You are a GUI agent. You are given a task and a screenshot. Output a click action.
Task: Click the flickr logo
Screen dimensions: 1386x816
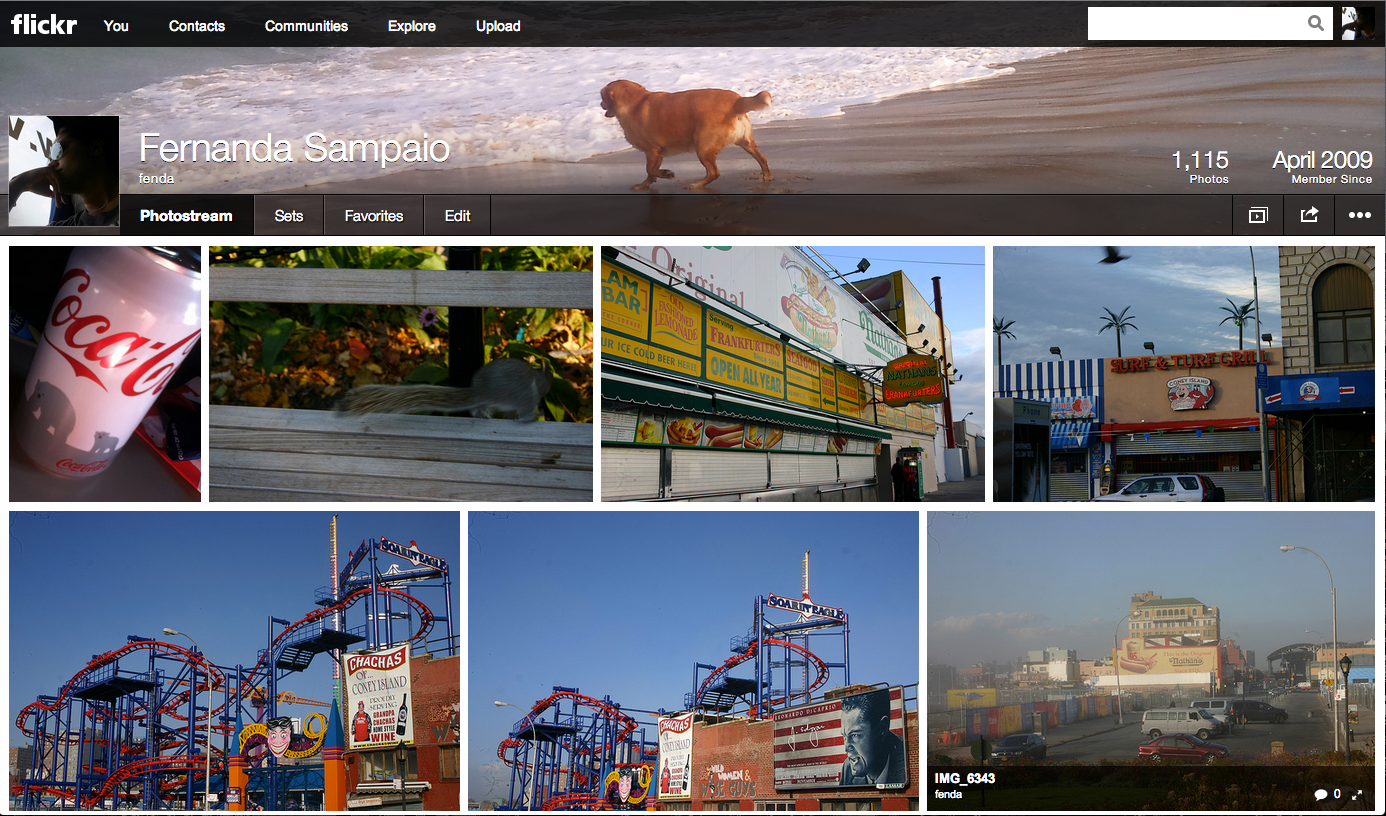pos(44,24)
